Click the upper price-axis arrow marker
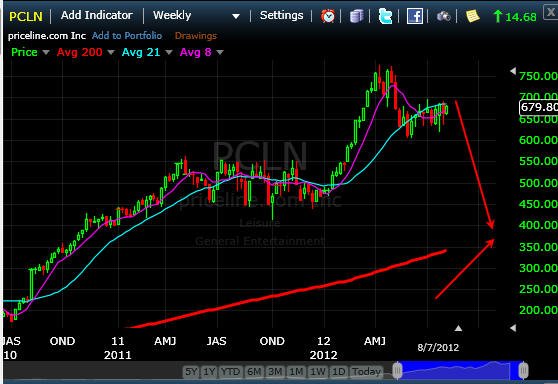 point(513,71)
